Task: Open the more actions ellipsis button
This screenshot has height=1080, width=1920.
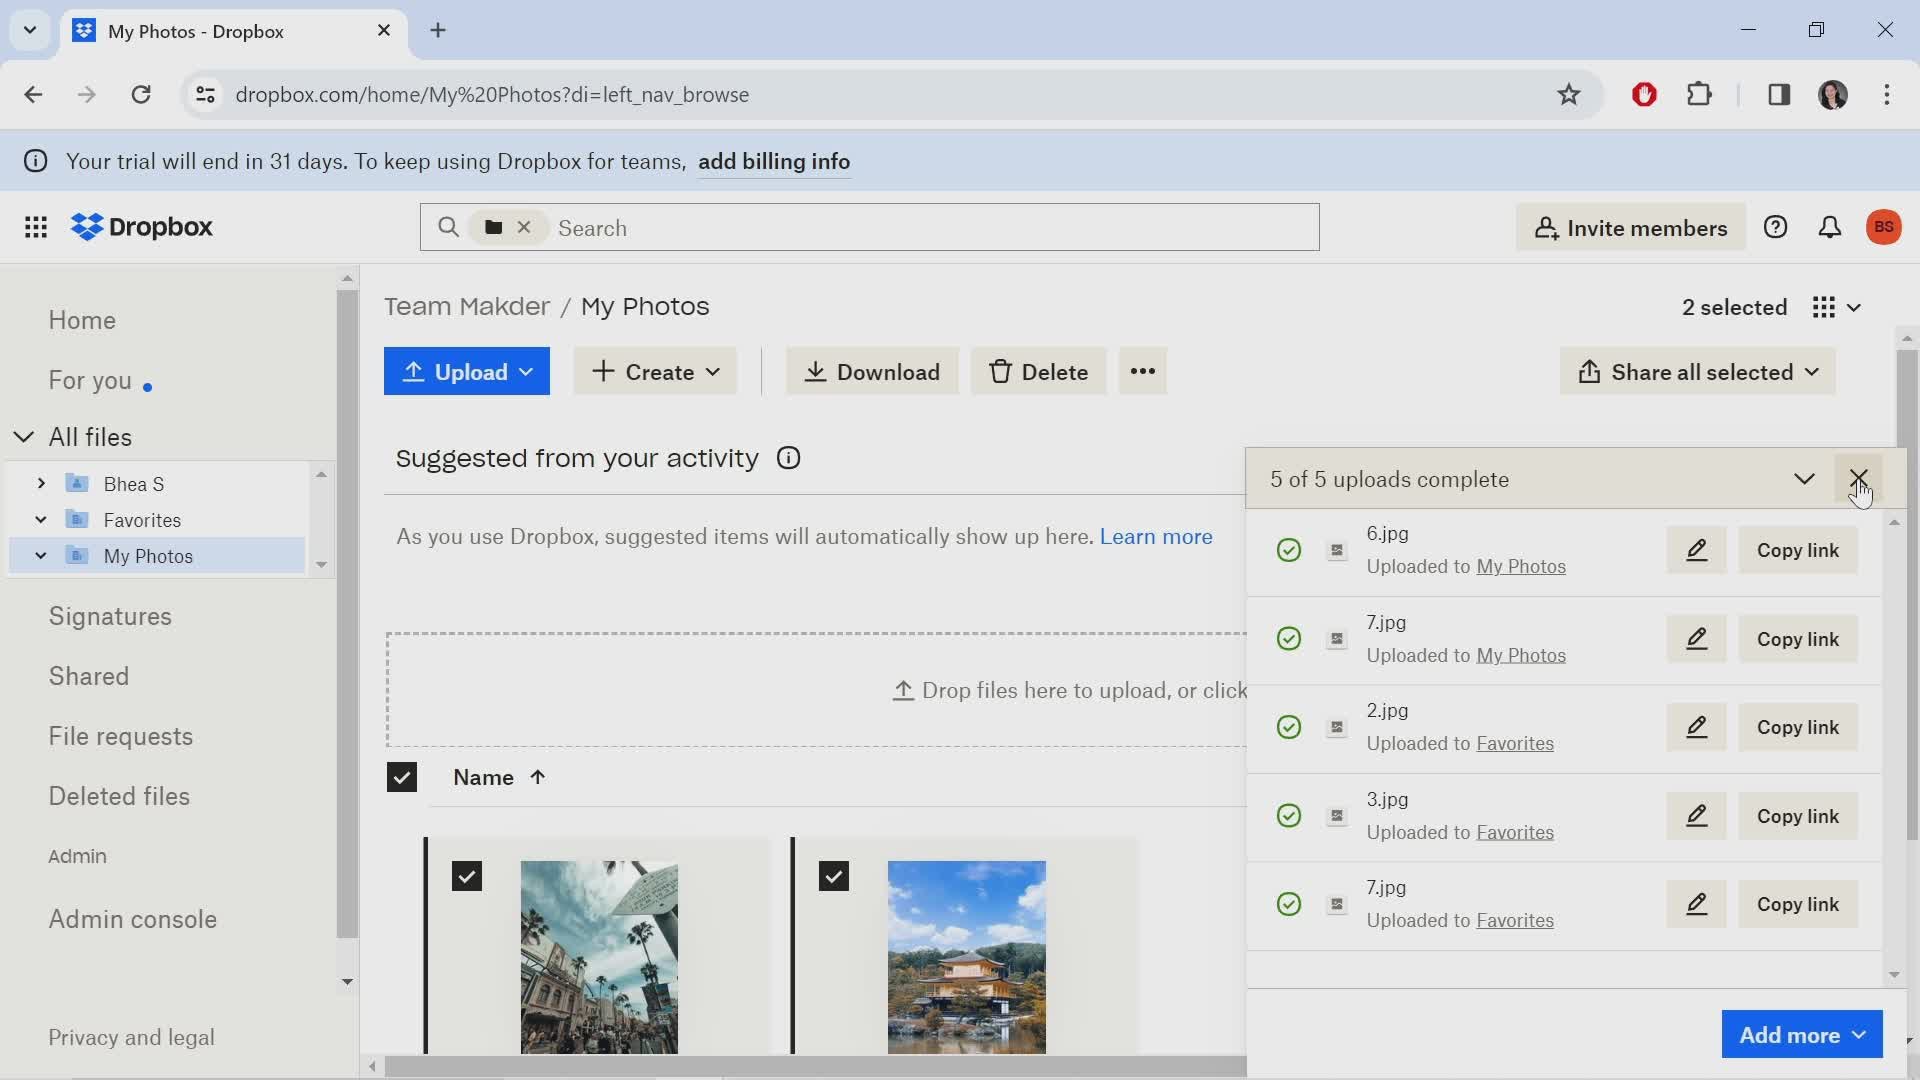Action: [x=1143, y=371]
